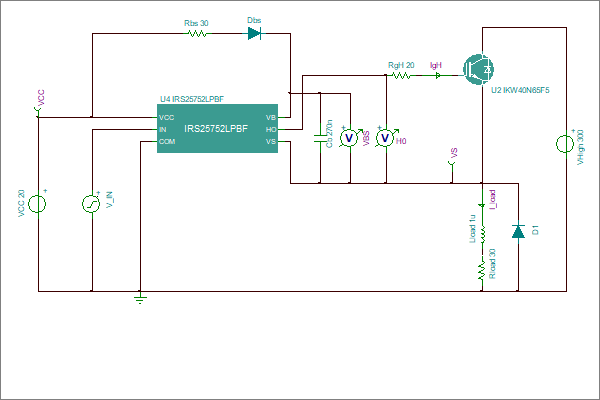The image size is (600, 400).
Task: Click the VCC pin label on IC
Action: 166,118
